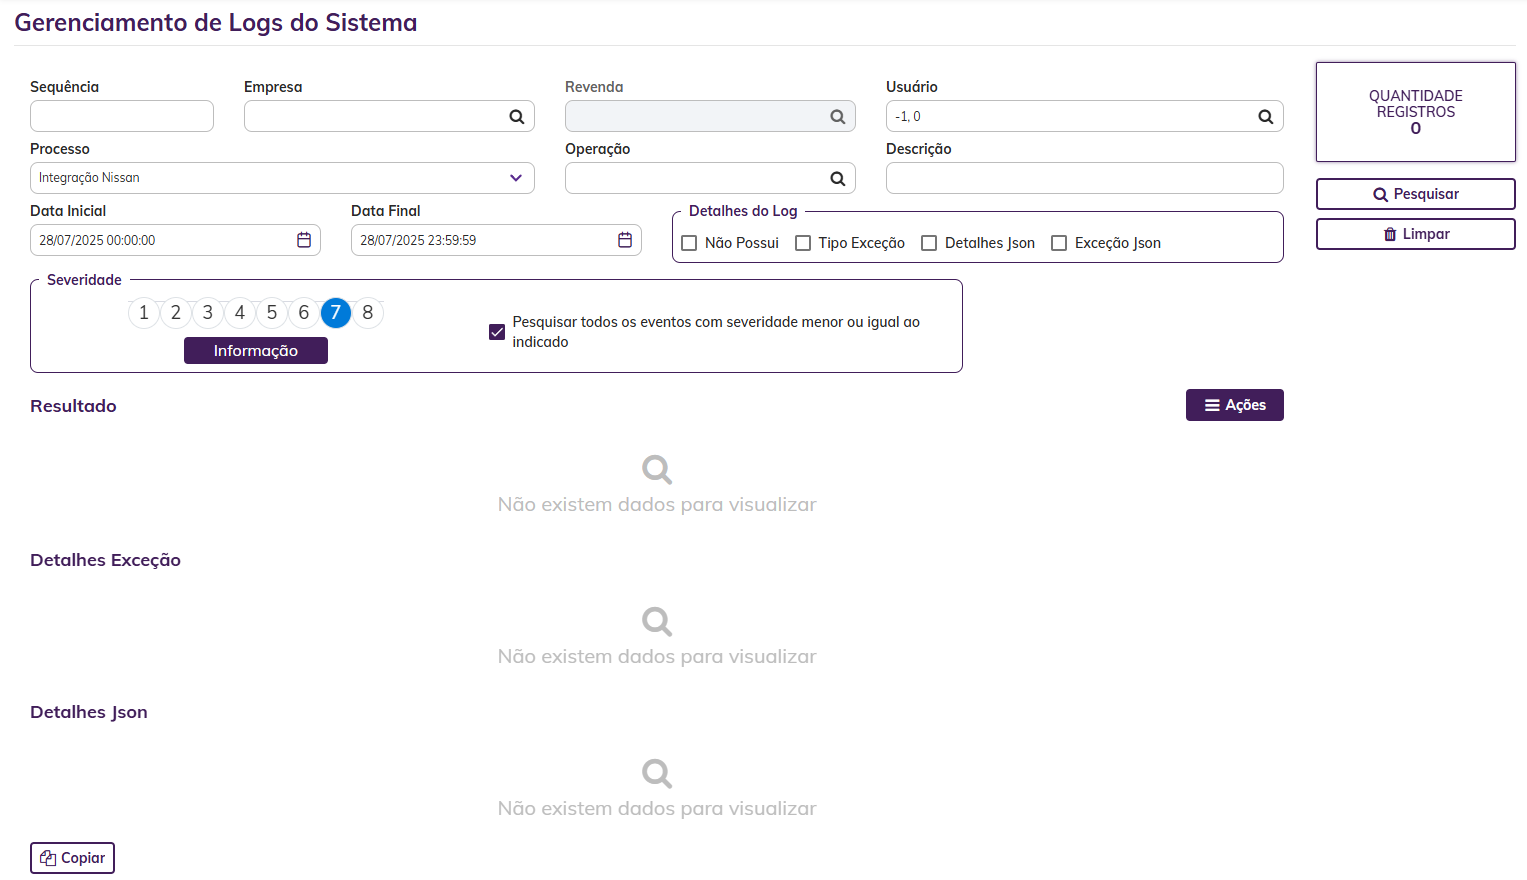Click the Revenda search magnifier icon
This screenshot has height=880, width=1527.
click(x=837, y=117)
